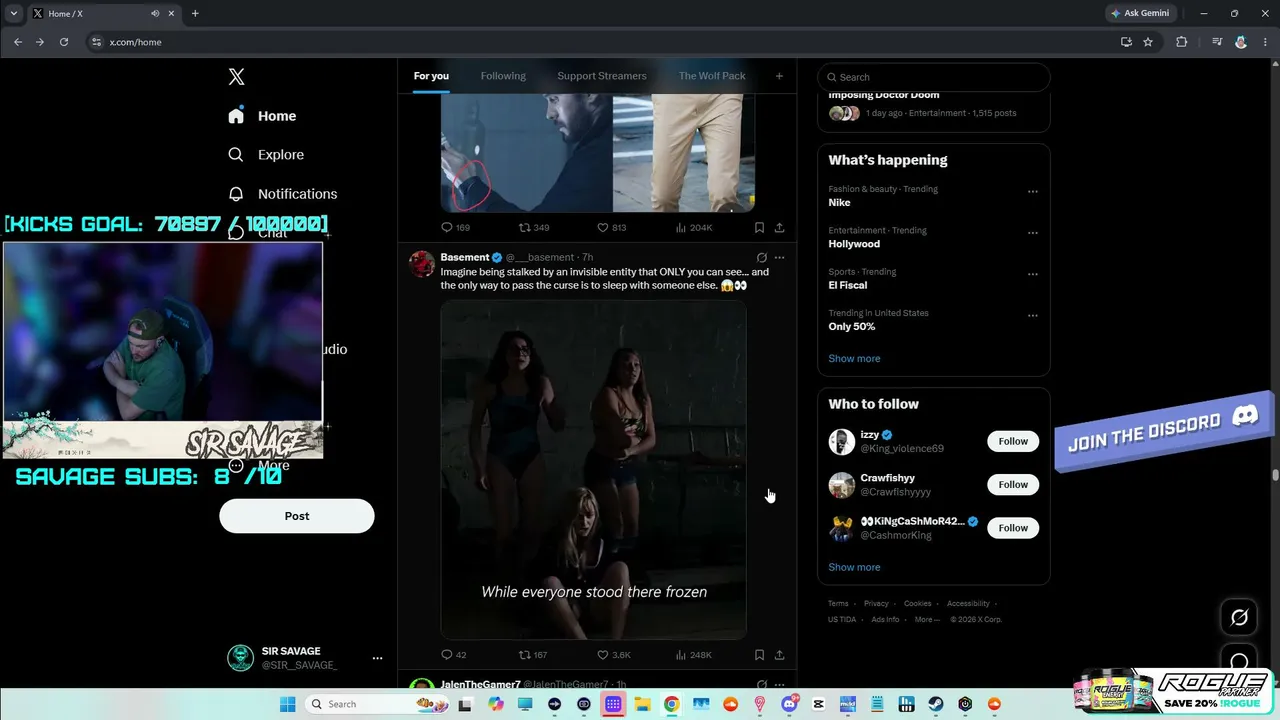This screenshot has width=1280, height=720.
Task: Click the Chrome address bar
Action: [x=600, y=42]
